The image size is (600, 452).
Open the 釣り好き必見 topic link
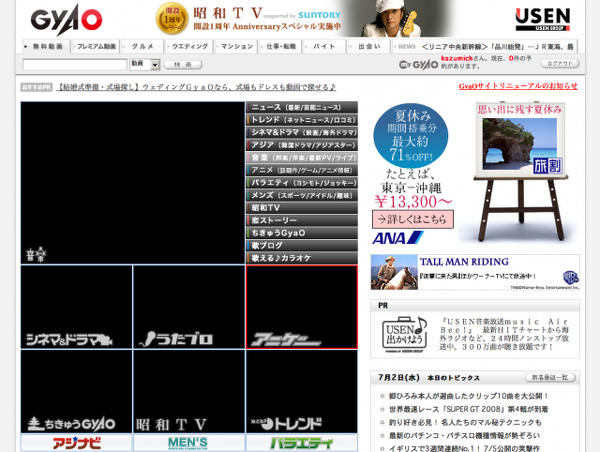pos(465,423)
